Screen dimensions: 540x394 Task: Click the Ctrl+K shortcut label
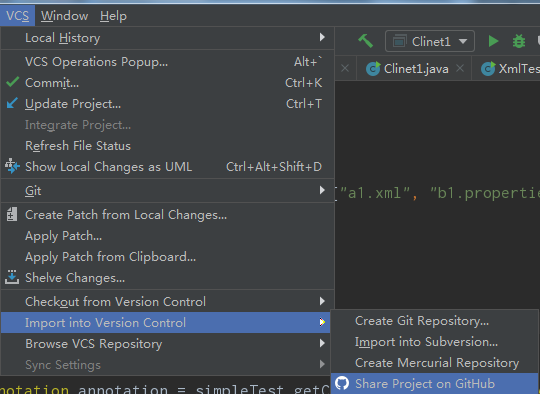point(303,83)
